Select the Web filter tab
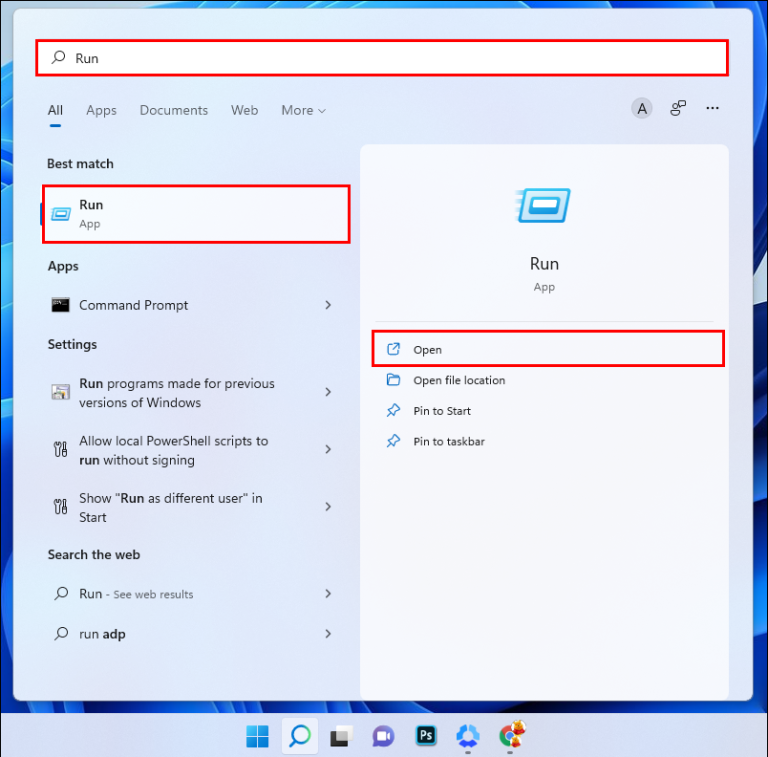Screen dimensions: 768x757 (x=244, y=111)
